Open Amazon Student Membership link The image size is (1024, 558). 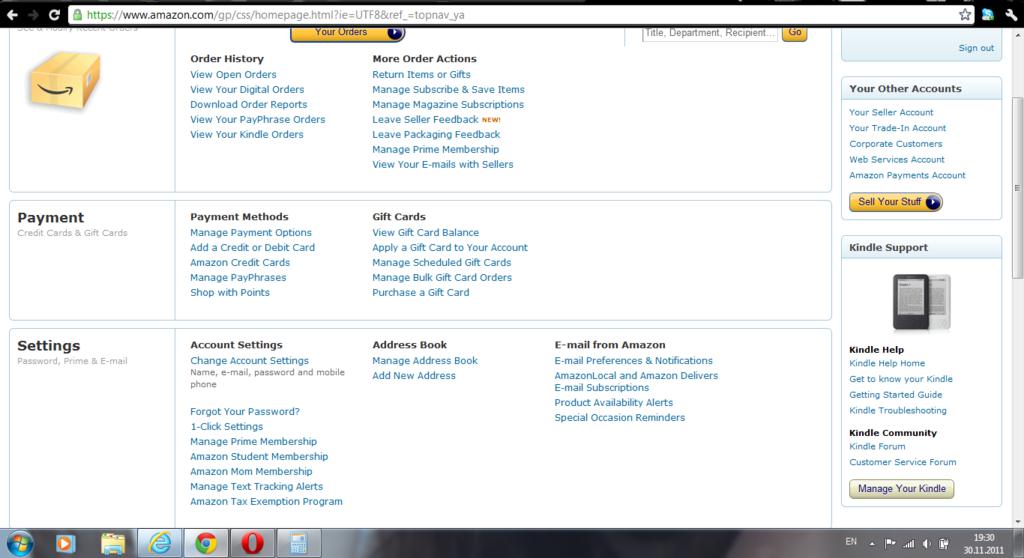(259, 457)
